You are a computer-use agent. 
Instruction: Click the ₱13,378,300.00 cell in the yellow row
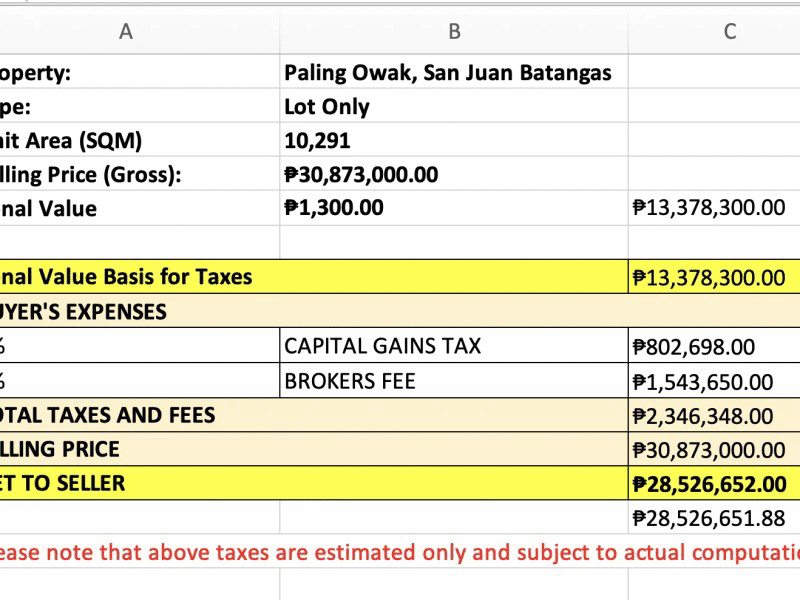tap(709, 278)
